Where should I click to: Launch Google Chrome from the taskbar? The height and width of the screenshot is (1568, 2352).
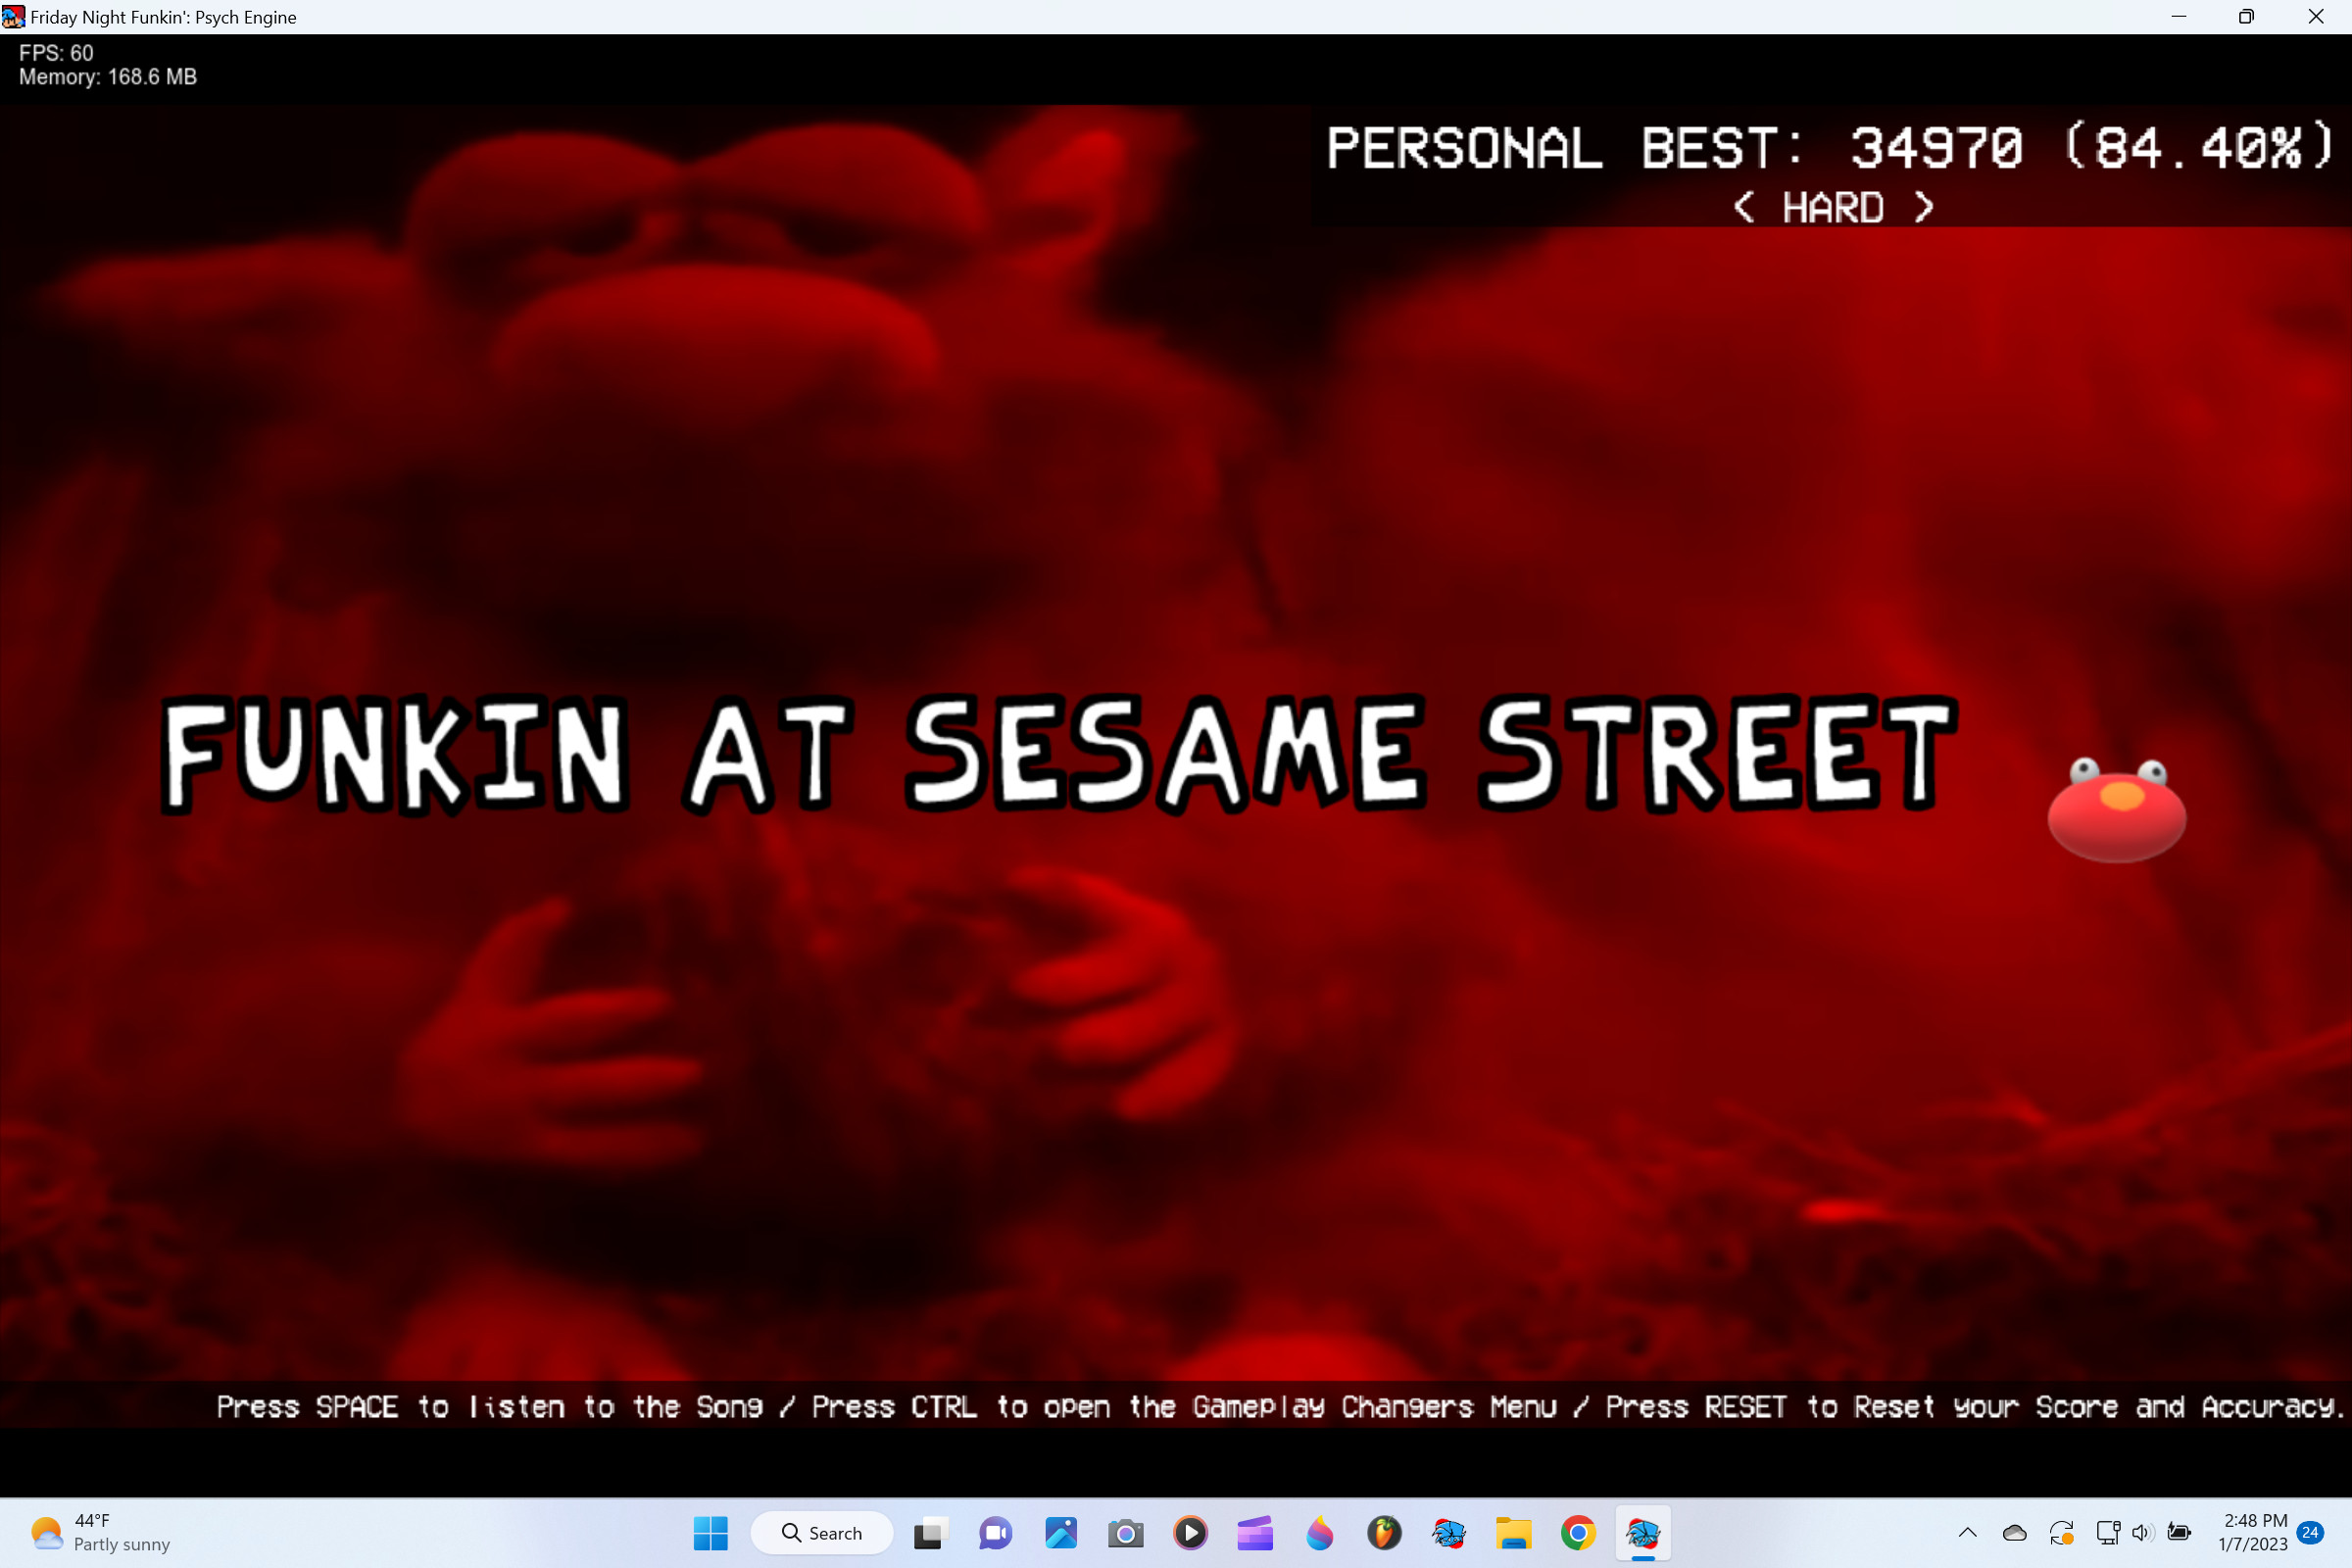coord(1578,1533)
